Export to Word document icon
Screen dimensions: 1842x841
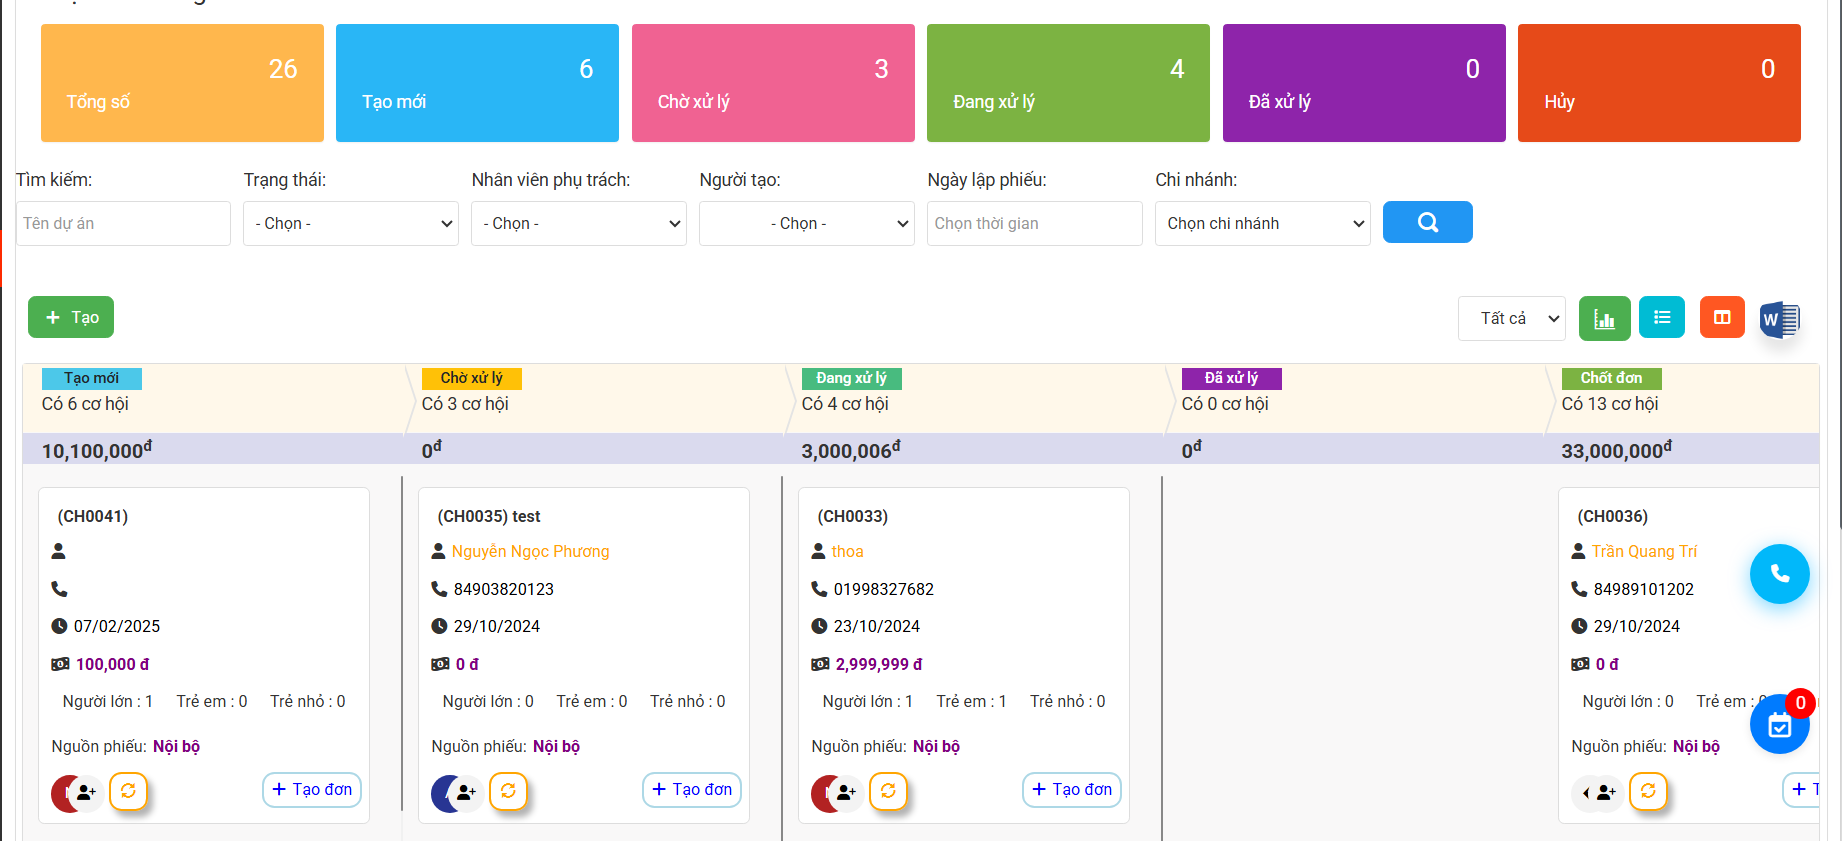point(1779,320)
